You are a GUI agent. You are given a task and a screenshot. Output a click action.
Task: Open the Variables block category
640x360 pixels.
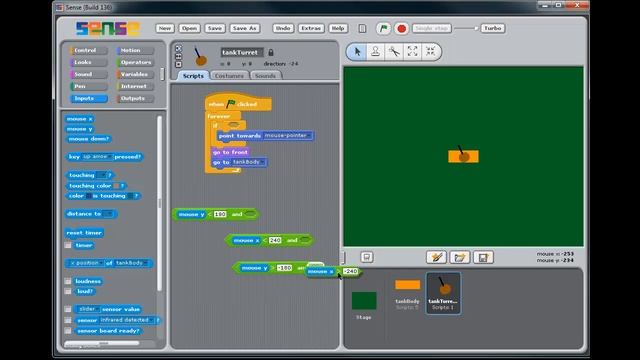pos(135,74)
